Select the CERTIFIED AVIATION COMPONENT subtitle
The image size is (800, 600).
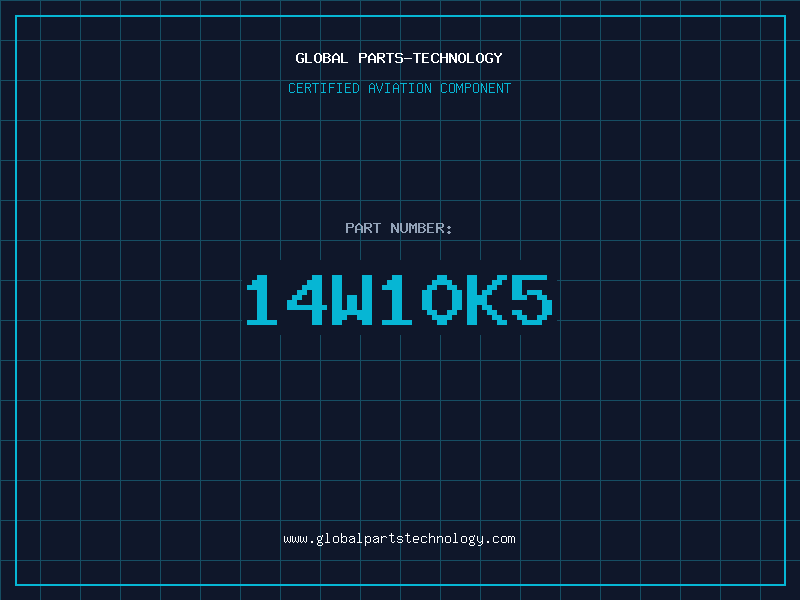399,88
